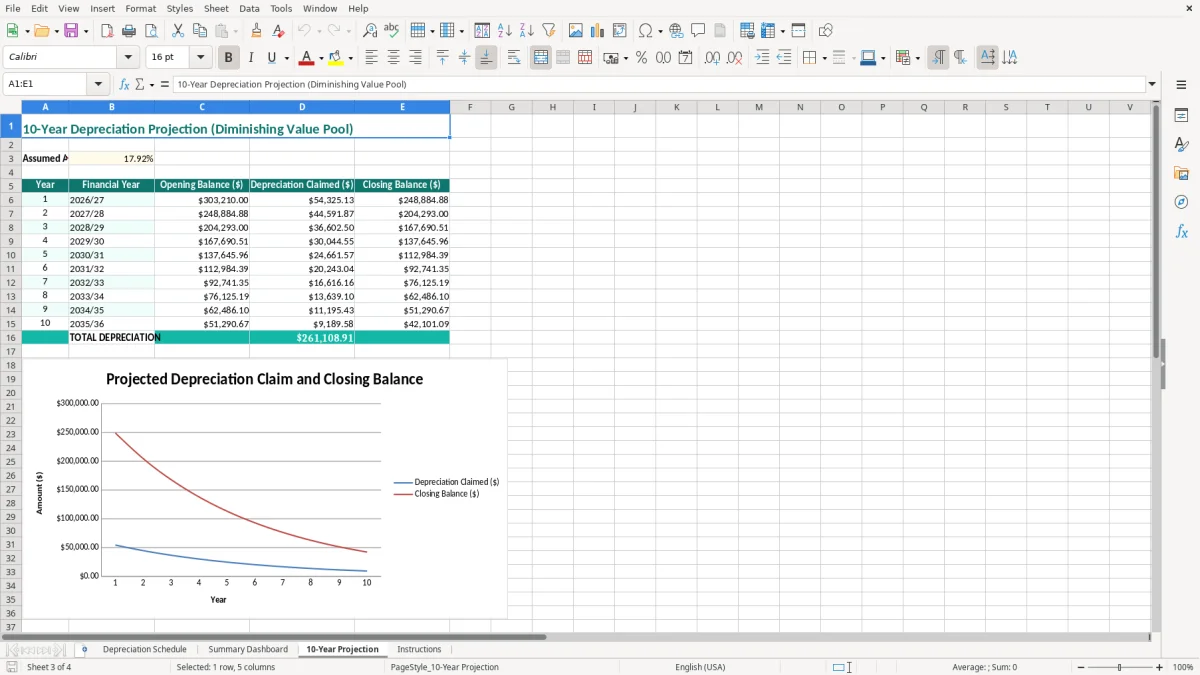This screenshot has height=675, width=1200.
Task: Apply the yellow background color
Action: (336, 58)
